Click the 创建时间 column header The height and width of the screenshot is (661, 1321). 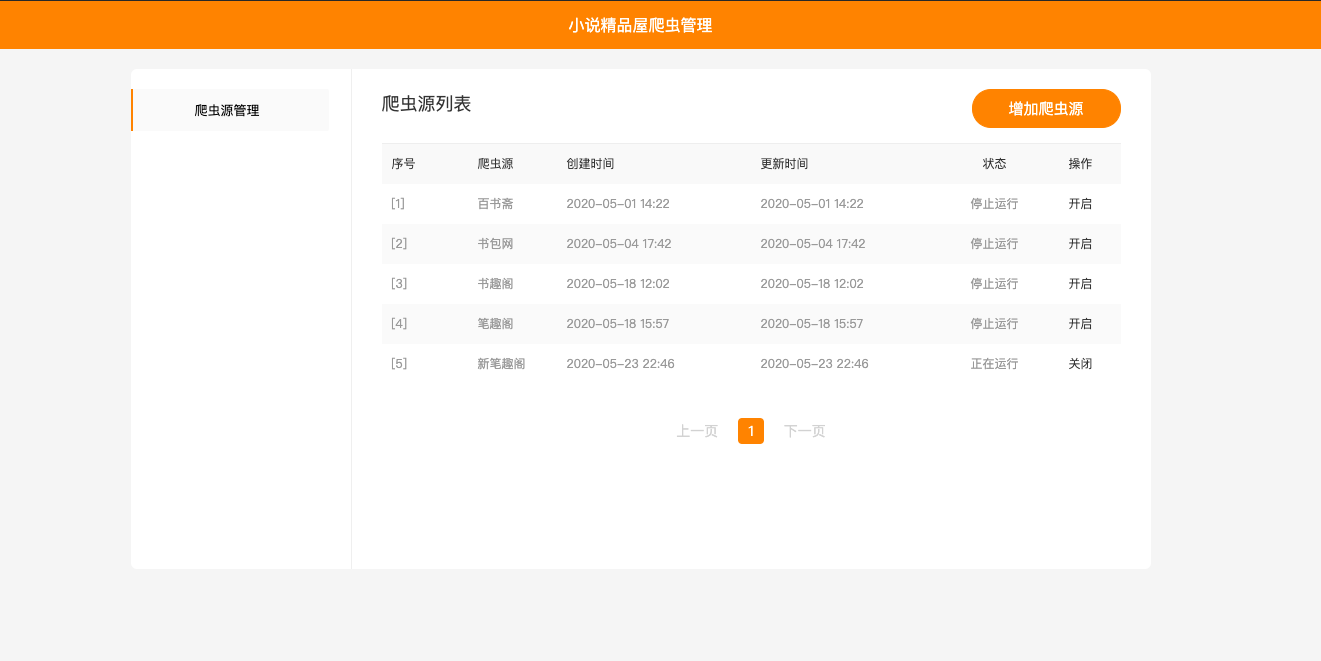[590, 164]
